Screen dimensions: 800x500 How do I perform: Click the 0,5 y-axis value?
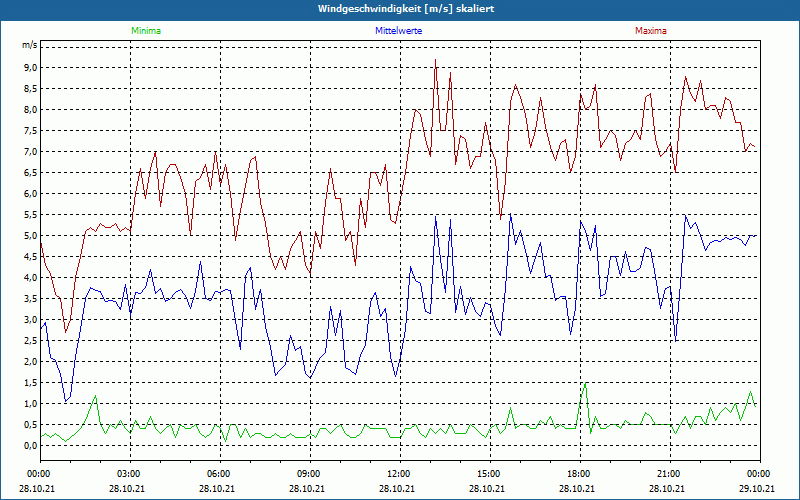point(30,424)
